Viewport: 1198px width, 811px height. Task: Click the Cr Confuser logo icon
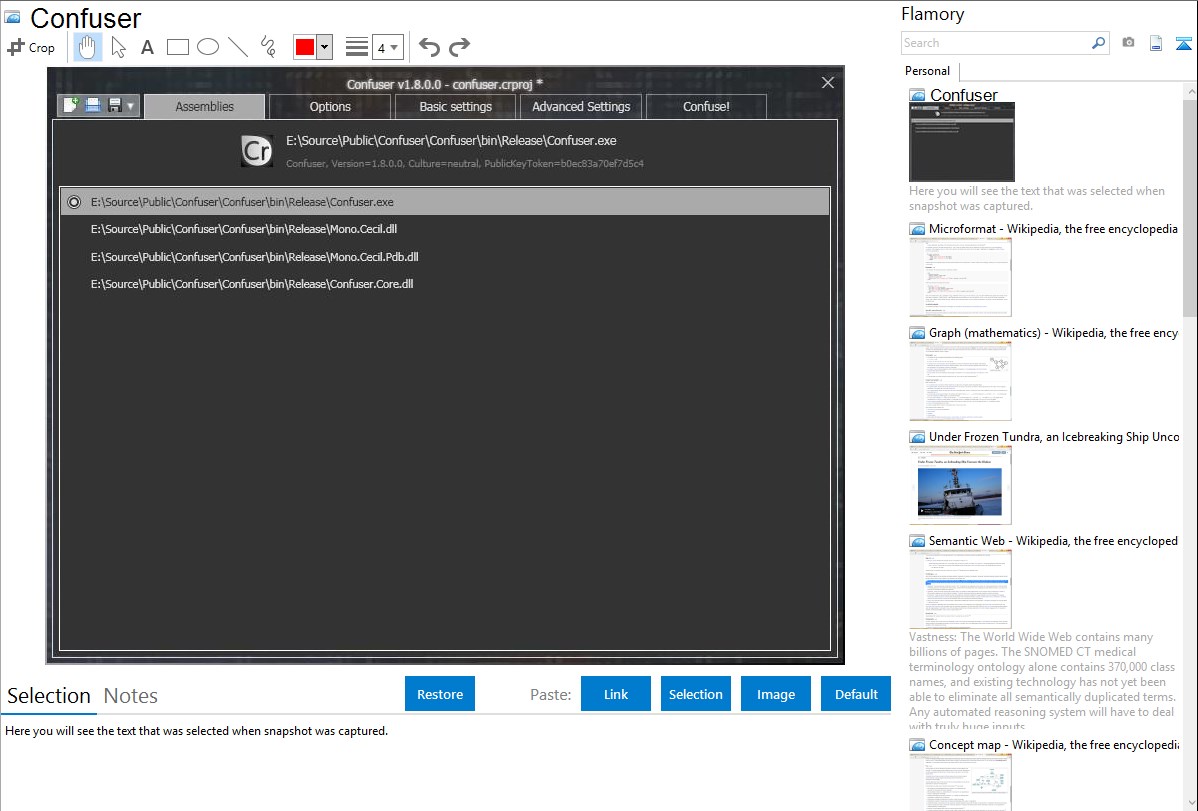click(x=257, y=151)
